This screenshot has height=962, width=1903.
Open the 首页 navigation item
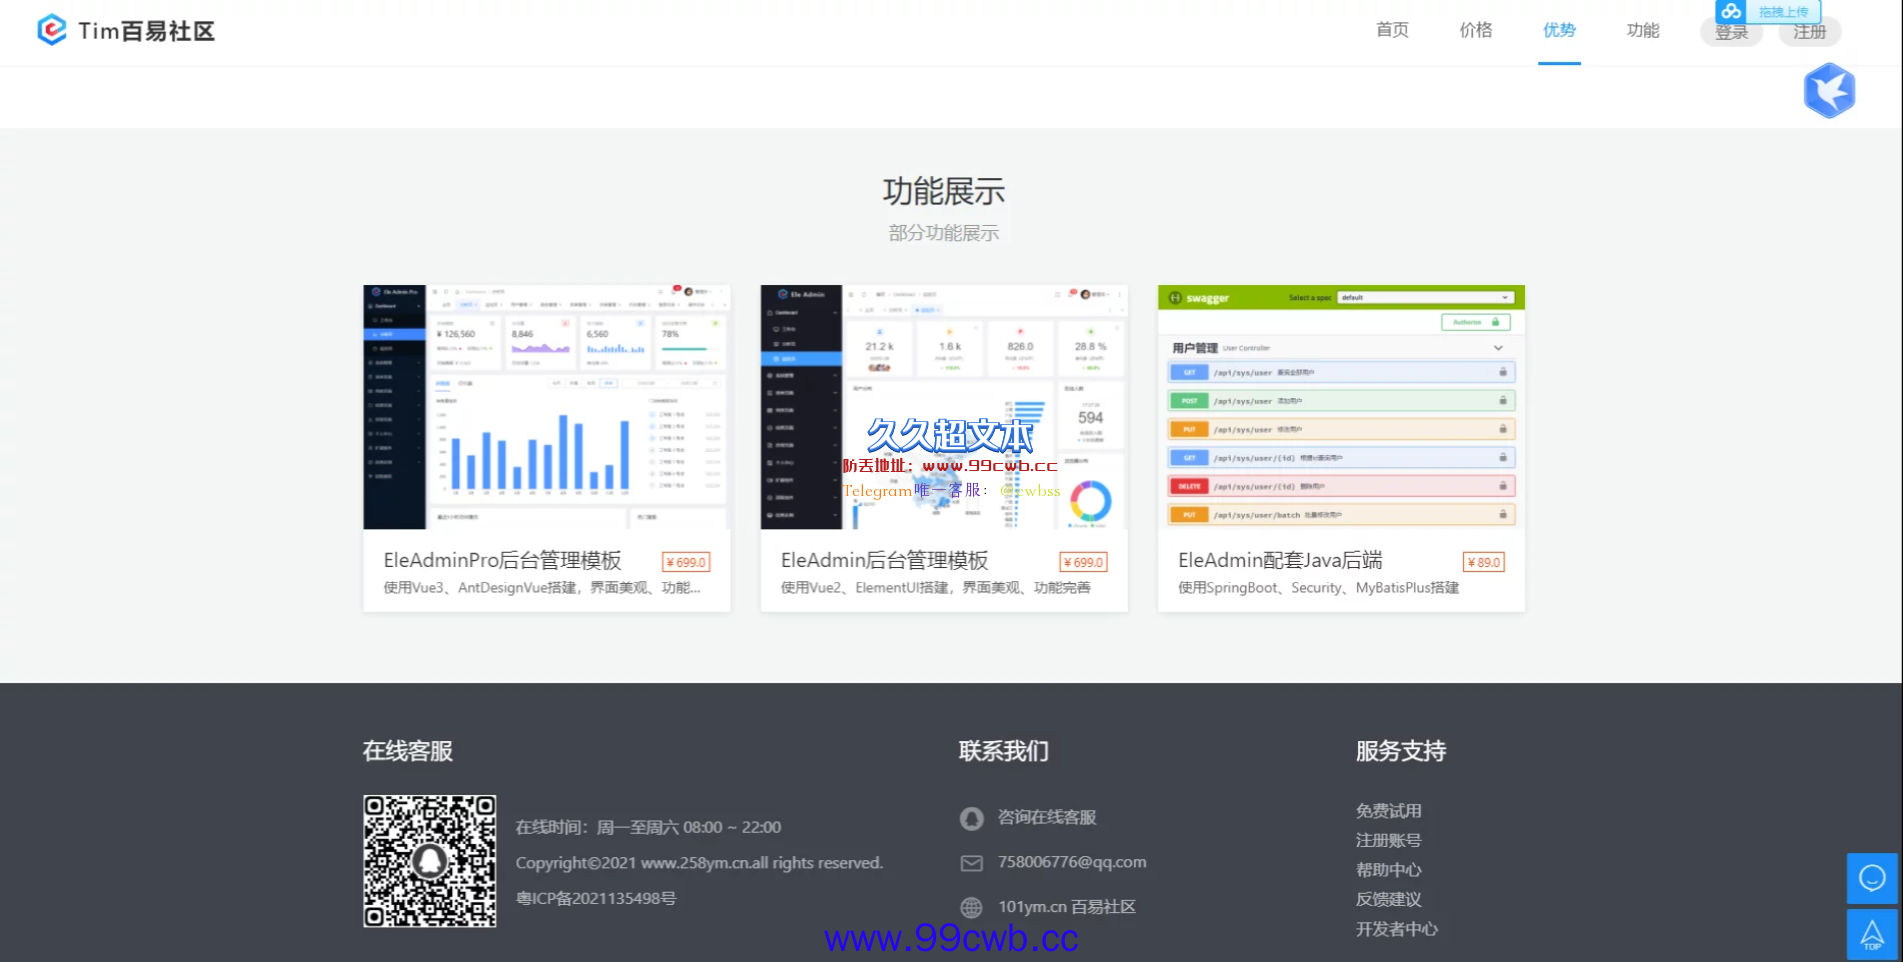pyautogui.click(x=1392, y=30)
